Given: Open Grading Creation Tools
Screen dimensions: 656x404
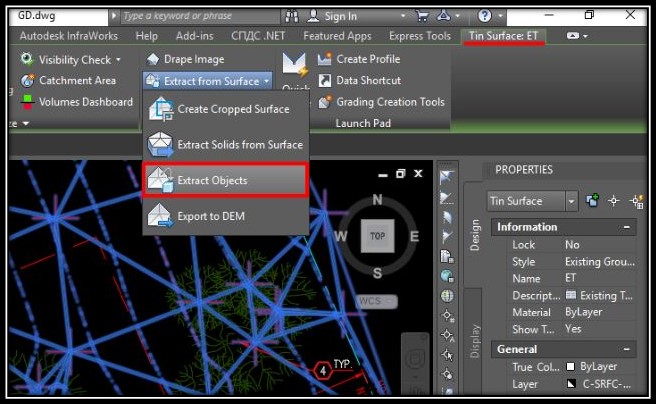Looking at the screenshot, I should pos(381,102).
